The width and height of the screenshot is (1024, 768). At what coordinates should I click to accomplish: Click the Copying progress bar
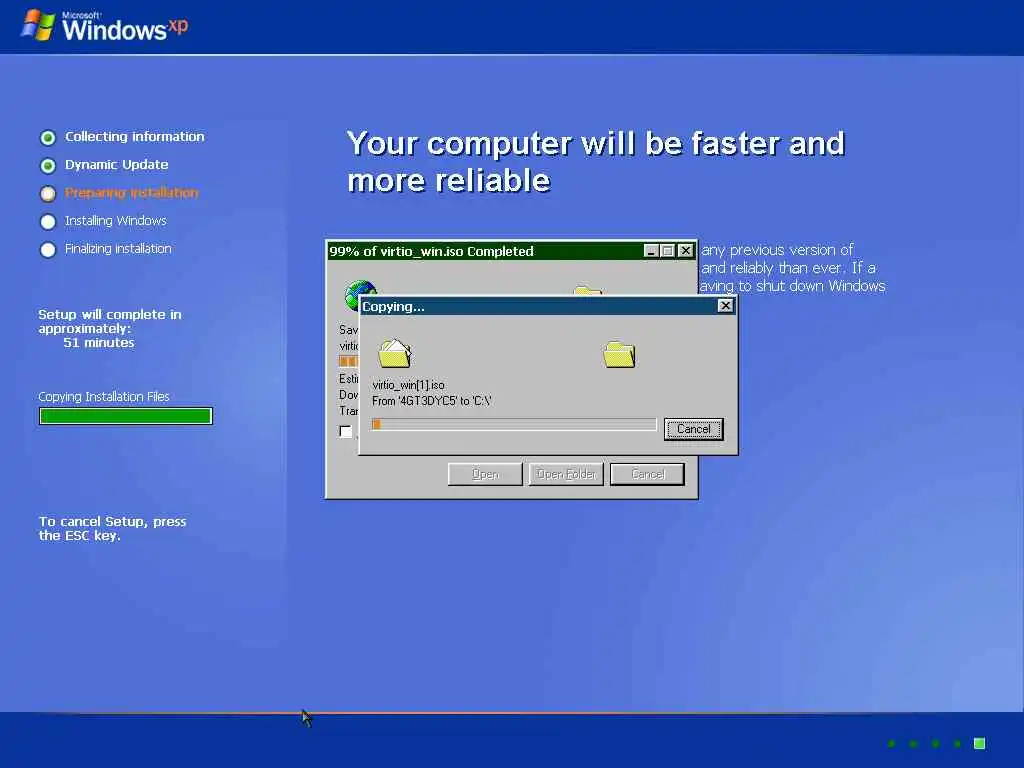[514, 424]
